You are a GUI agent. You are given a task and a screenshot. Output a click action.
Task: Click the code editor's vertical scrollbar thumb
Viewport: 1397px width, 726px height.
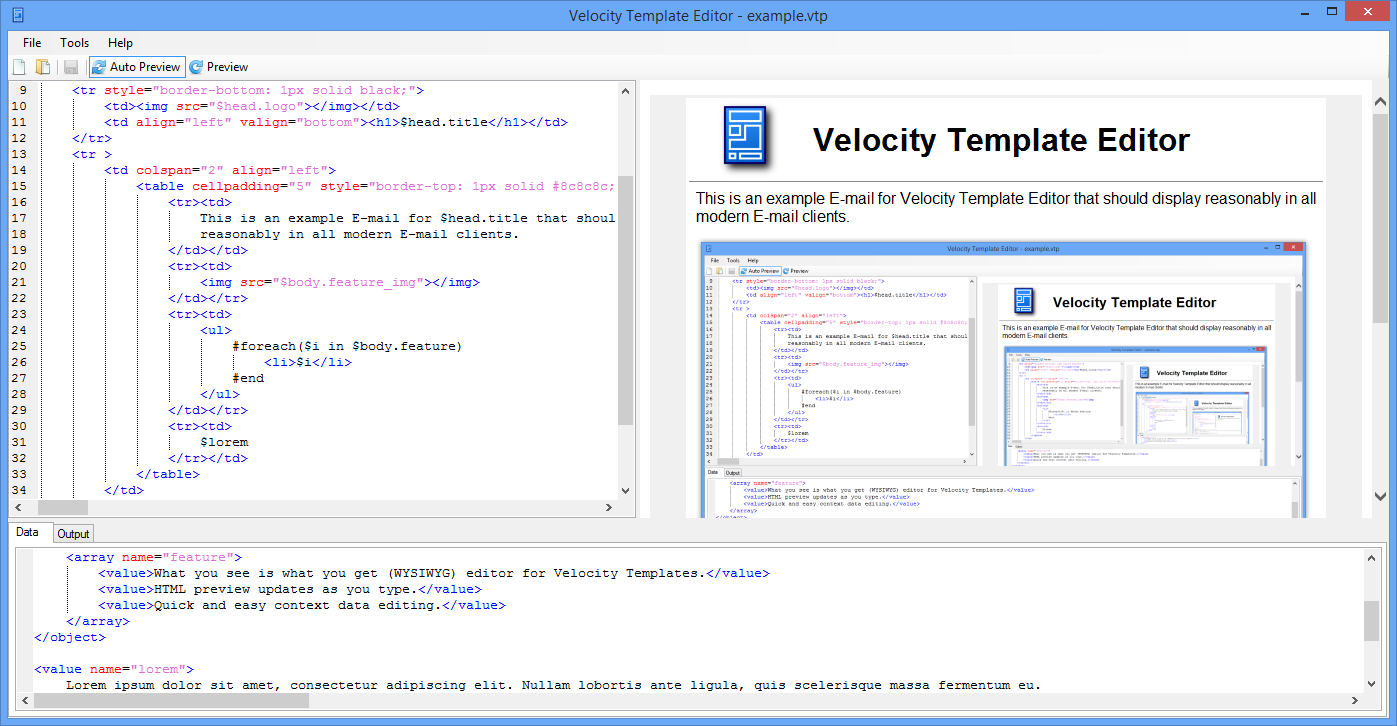(626, 300)
